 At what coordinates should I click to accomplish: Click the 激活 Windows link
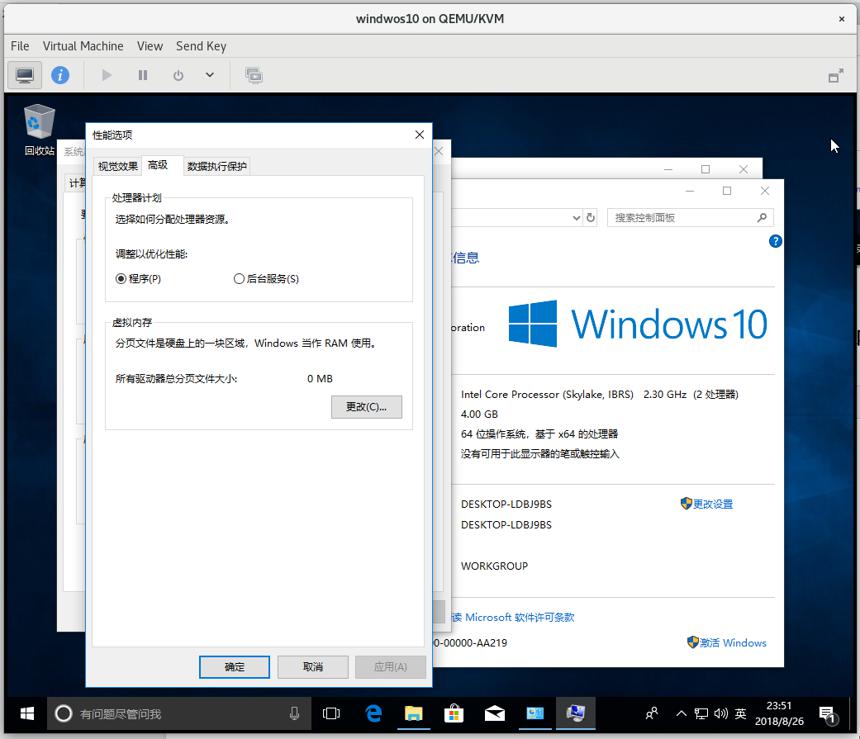(x=727, y=642)
